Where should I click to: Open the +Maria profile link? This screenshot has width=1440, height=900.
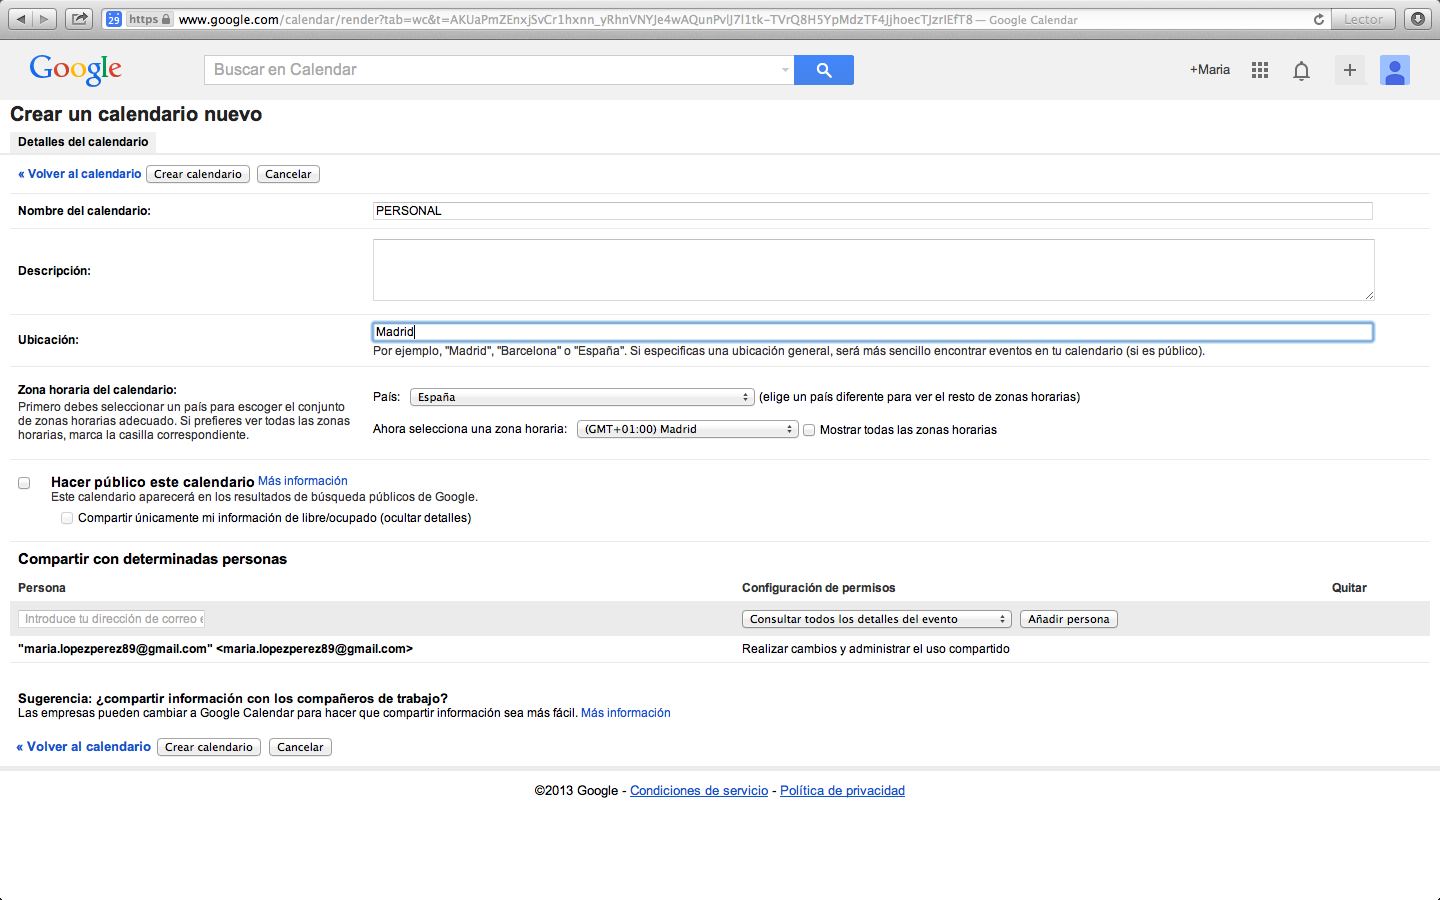click(x=1210, y=70)
